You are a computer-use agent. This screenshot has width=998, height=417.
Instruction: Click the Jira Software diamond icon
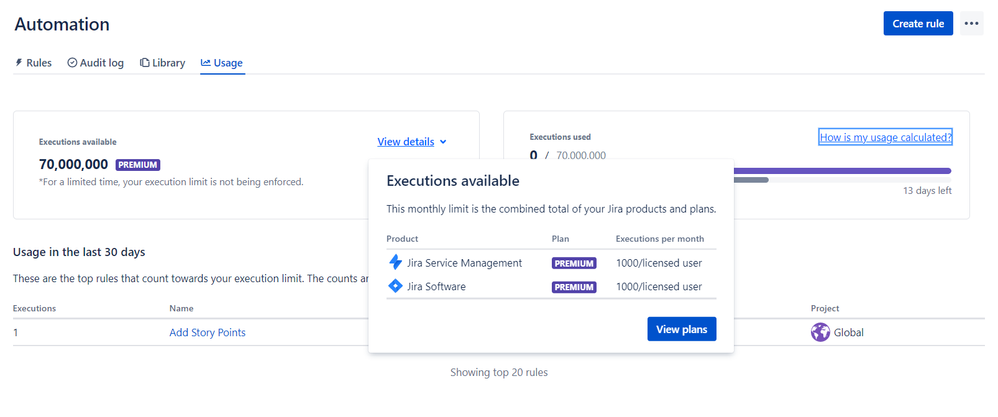pyautogui.click(x=395, y=287)
